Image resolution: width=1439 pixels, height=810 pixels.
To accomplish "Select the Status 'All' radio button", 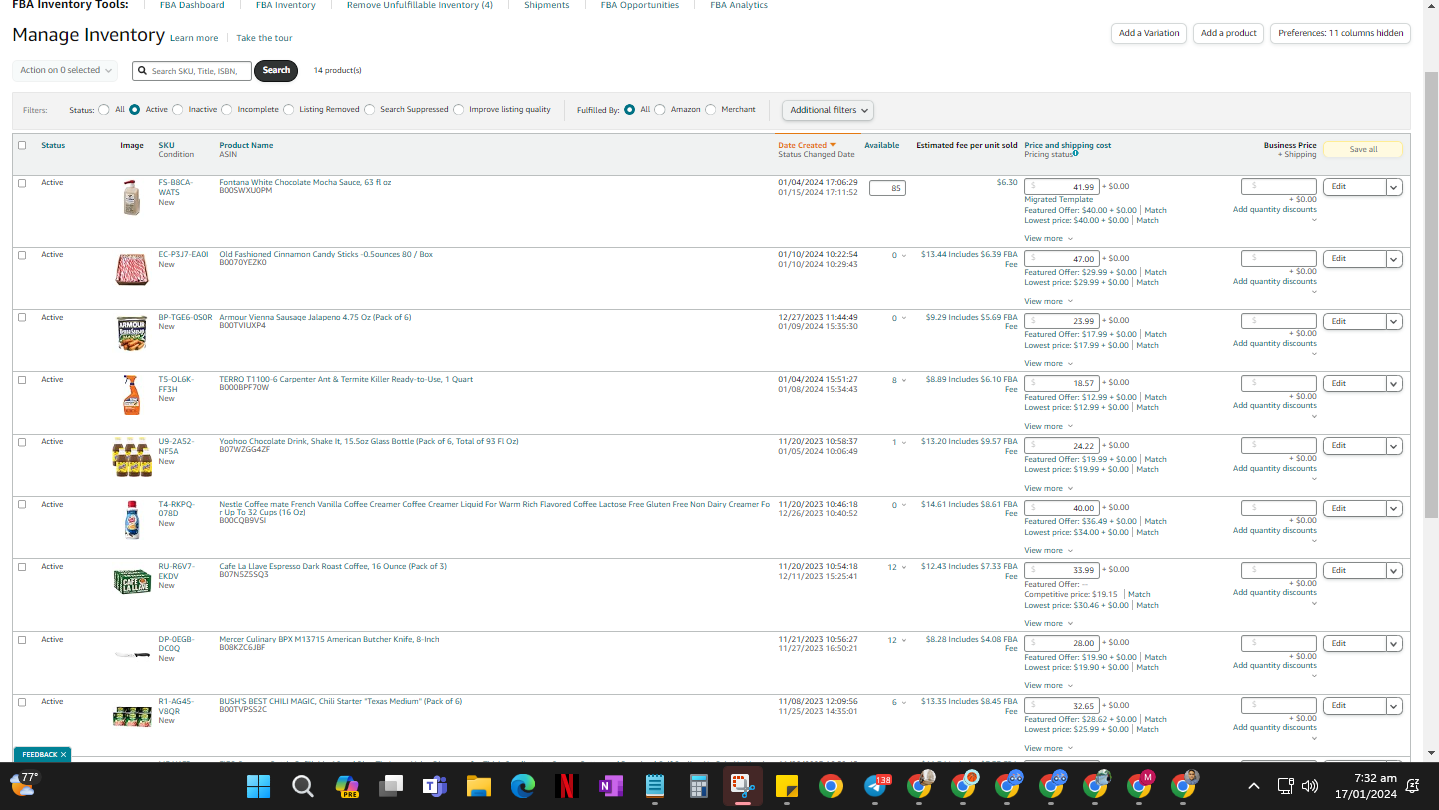I will click(x=104, y=110).
